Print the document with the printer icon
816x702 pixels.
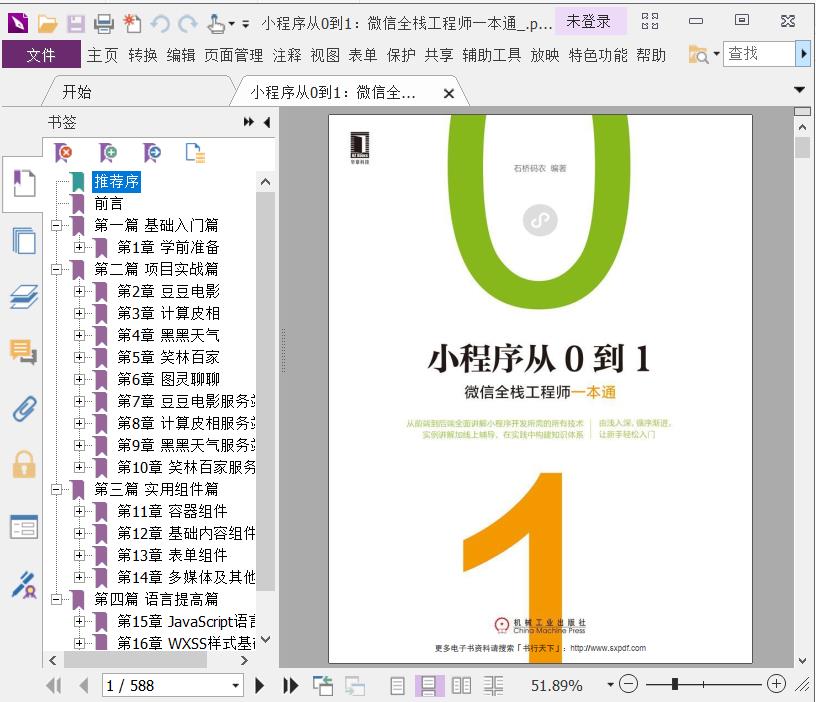pyautogui.click(x=104, y=23)
